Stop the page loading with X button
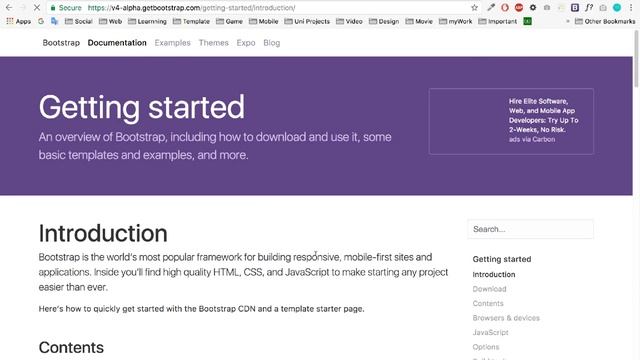This screenshot has width=640, height=360. click(x=37, y=7)
